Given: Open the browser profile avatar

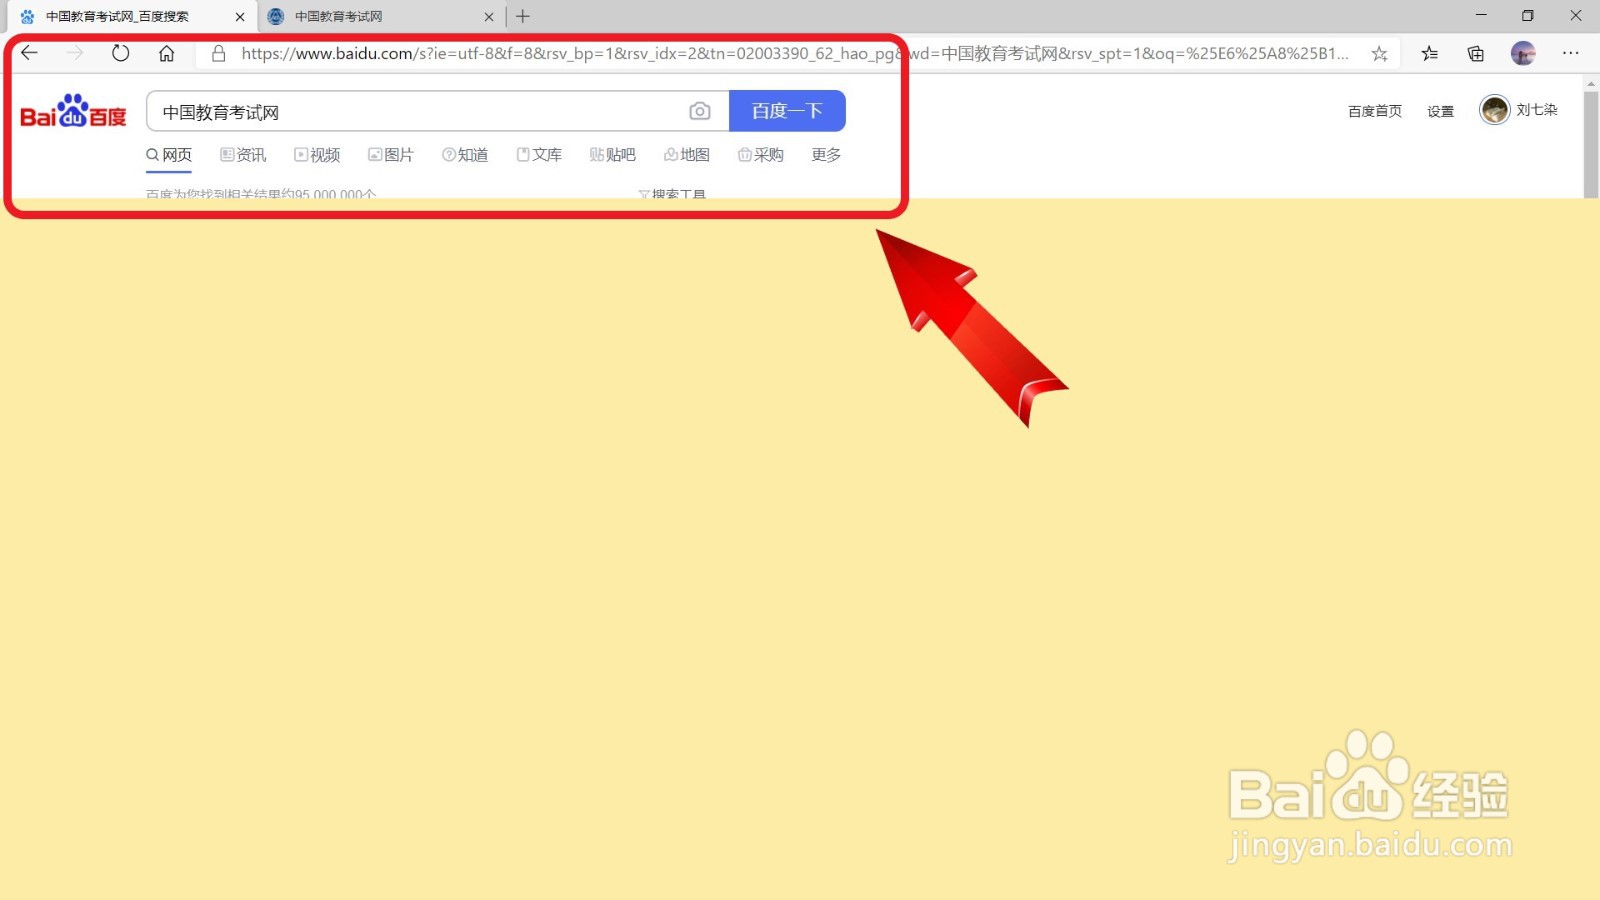Looking at the screenshot, I should [1523, 54].
